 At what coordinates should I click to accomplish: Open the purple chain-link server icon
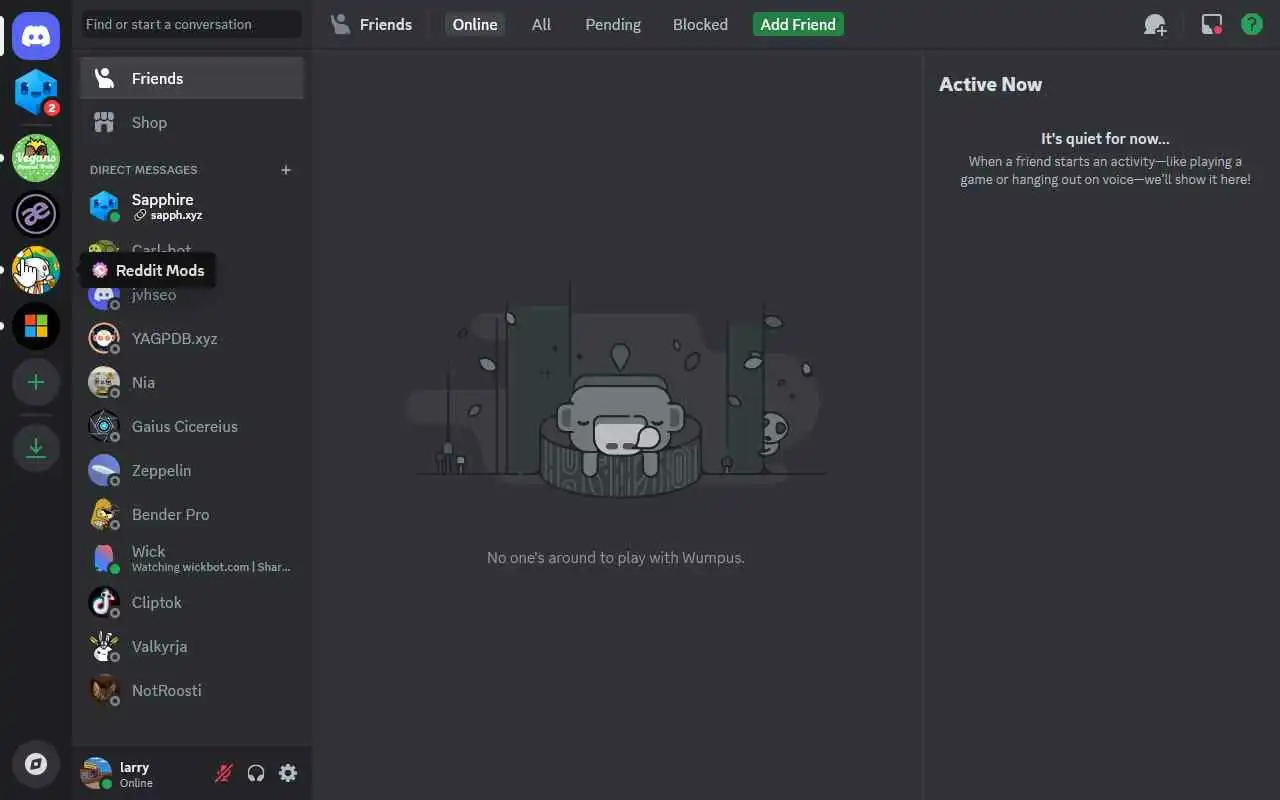point(36,214)
